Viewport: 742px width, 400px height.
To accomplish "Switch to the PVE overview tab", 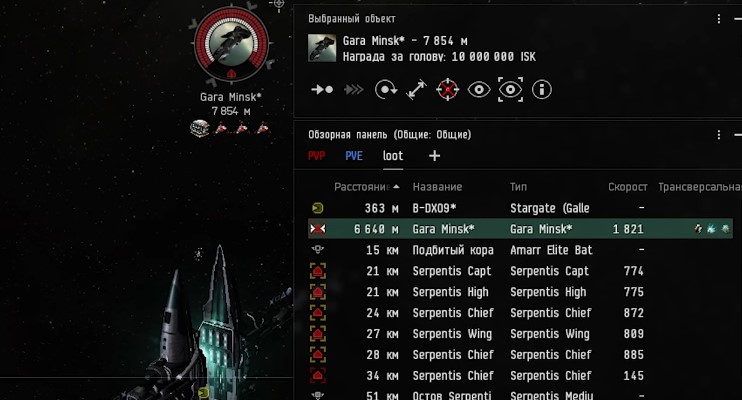I will (x=354, y=156).
